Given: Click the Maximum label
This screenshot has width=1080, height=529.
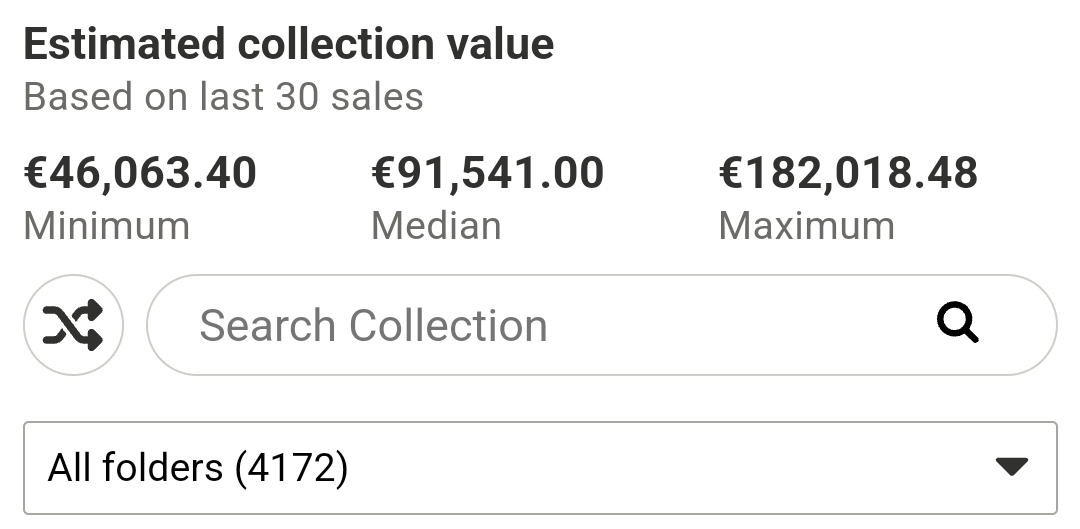Looking at the screenshot, I should coord(807,226).
